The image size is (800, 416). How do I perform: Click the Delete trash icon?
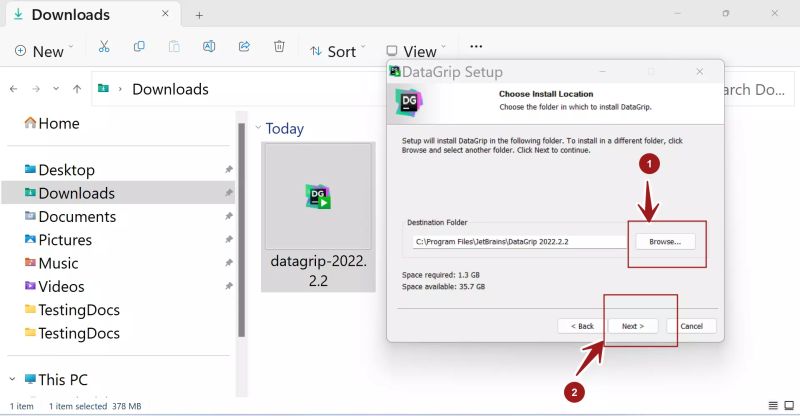tap(279, 47)
